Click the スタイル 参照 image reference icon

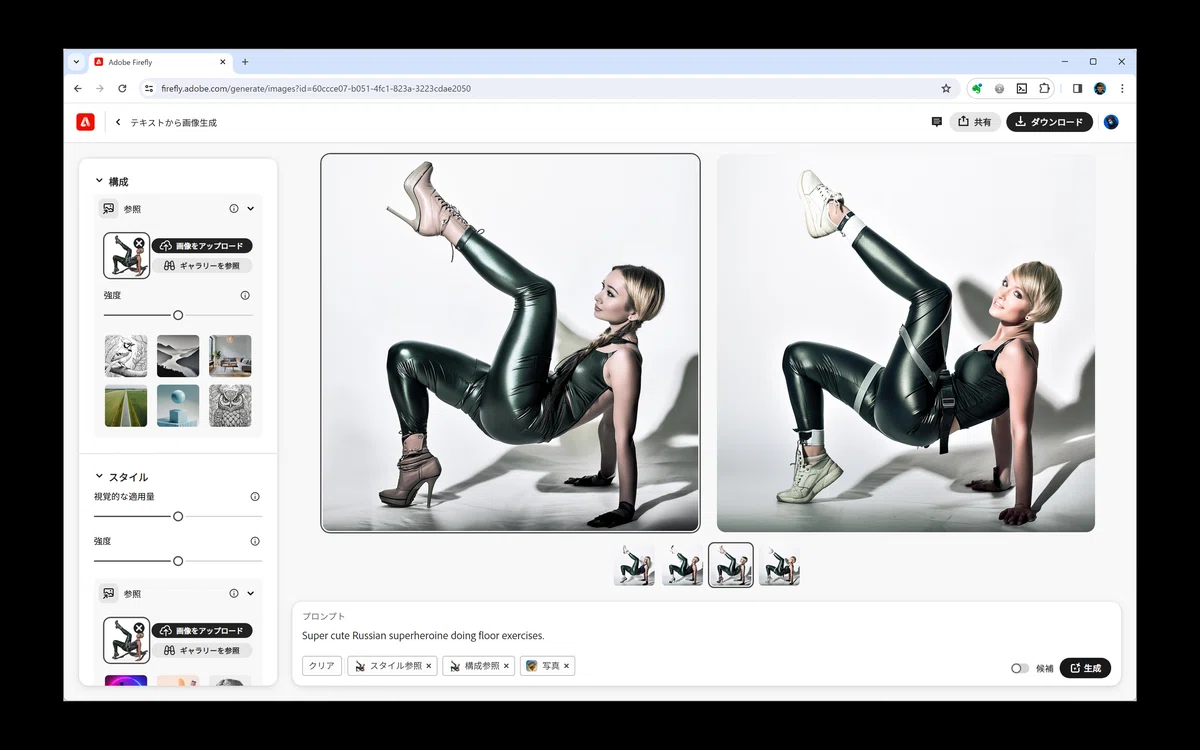pos(109,593)
